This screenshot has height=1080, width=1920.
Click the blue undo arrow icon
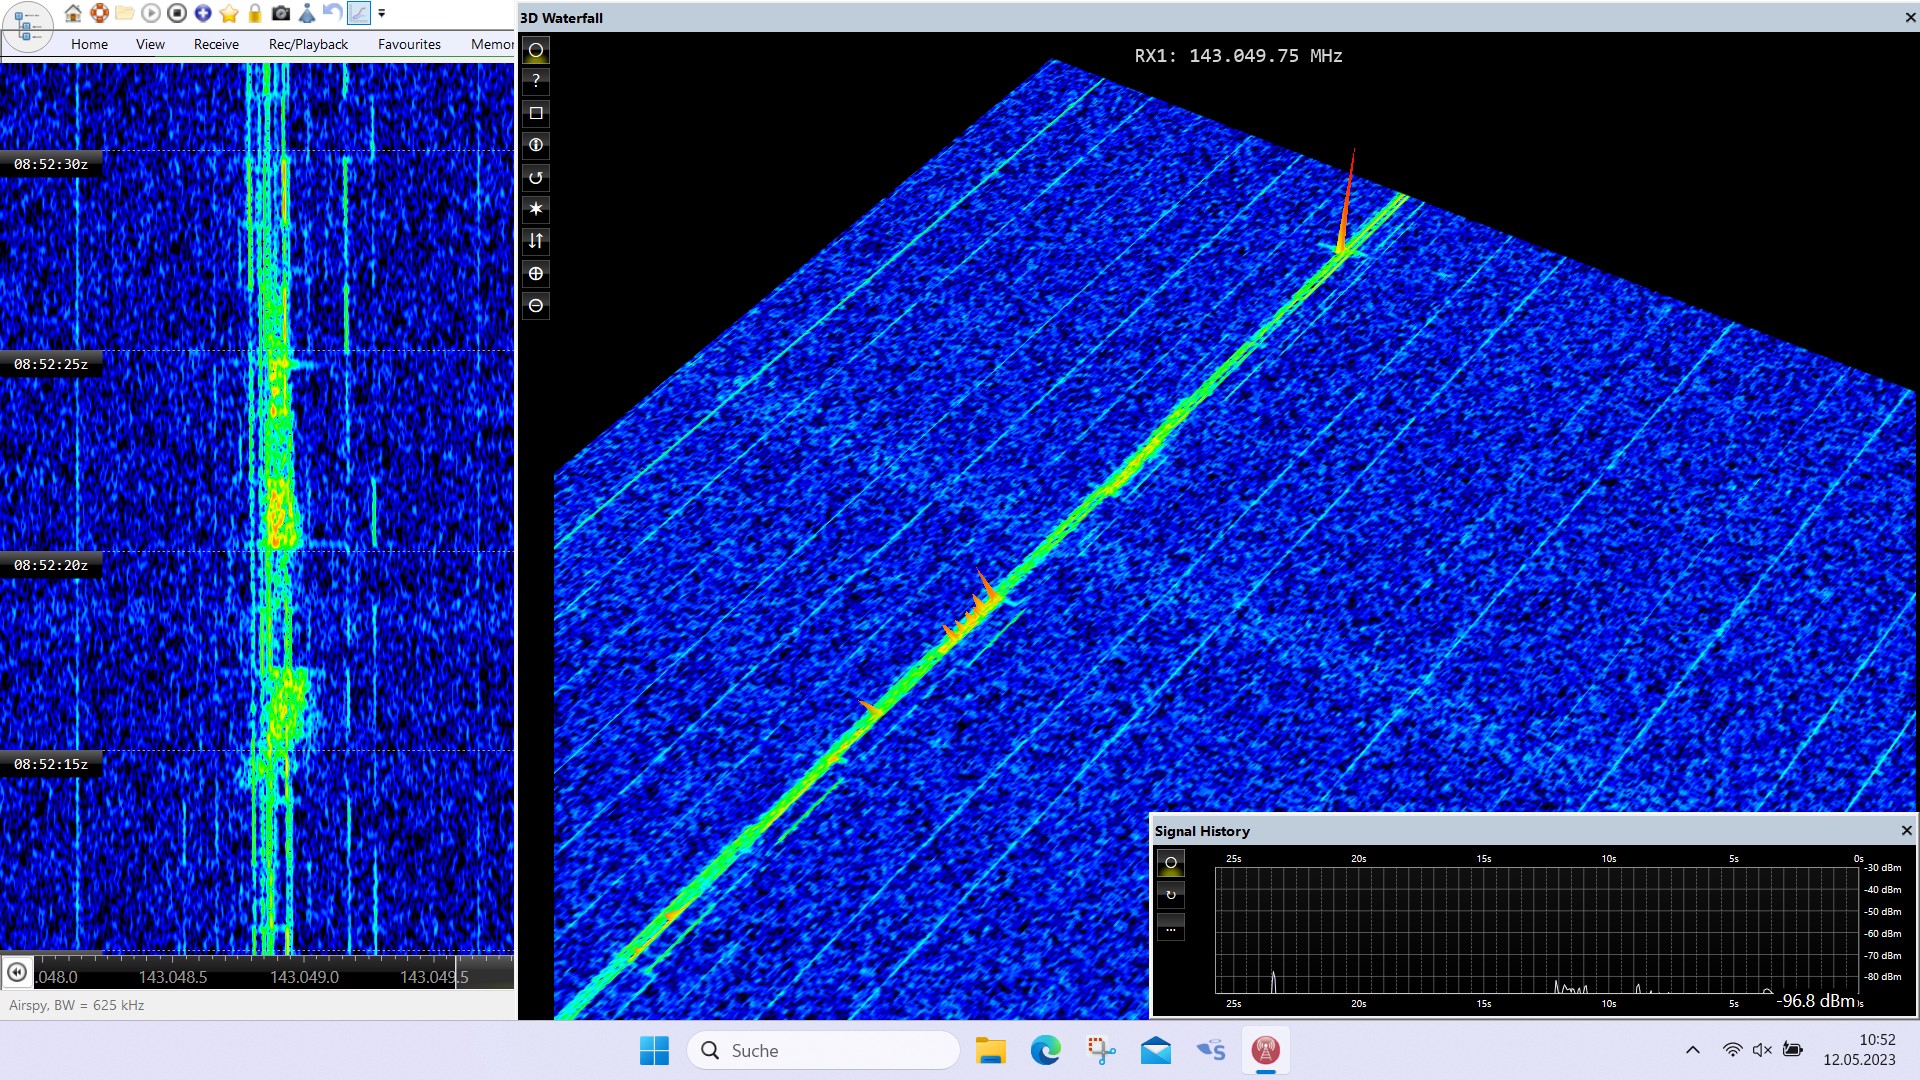coord(332,13)
